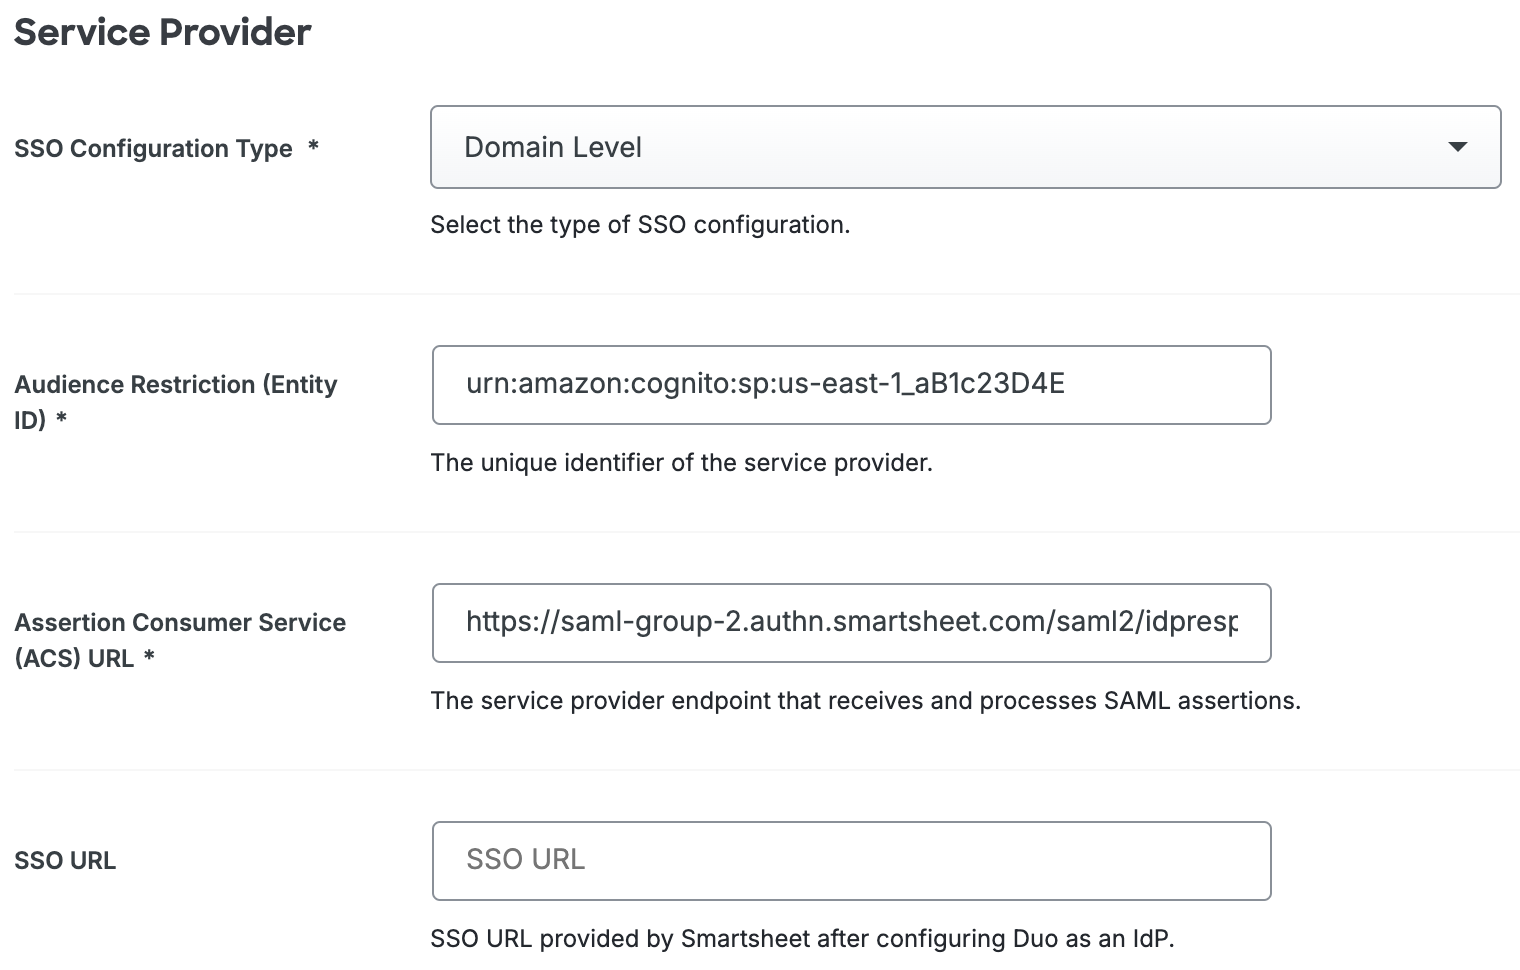This screenshot has height=970, width=1520.
Task: Click the Audience Restriction Entity ID field
Action: tap(850, 385)
